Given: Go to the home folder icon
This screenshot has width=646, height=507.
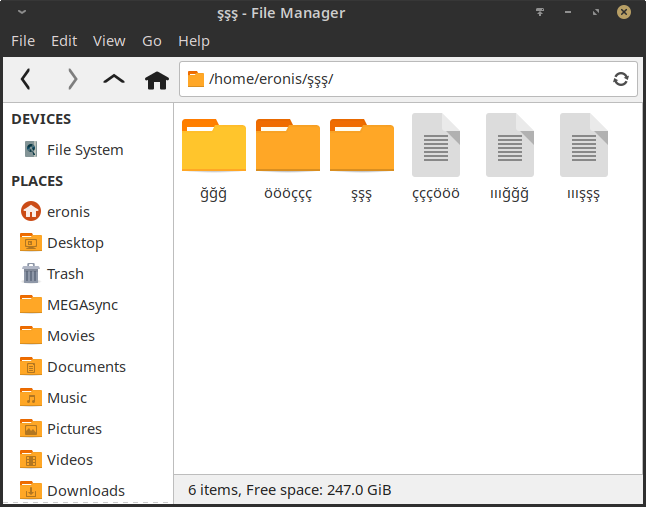Looking at the screenshot, I should tap(157, 80).
